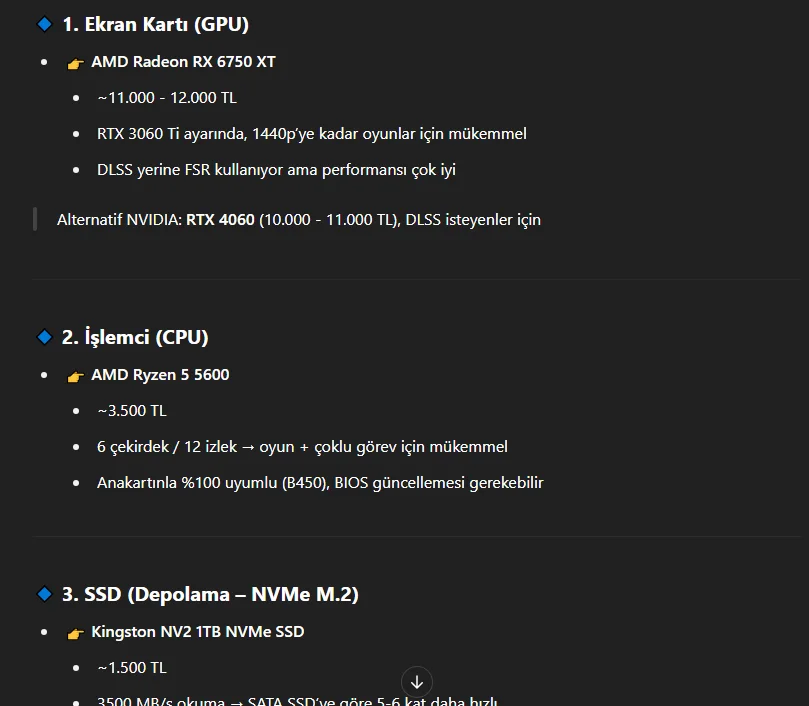Viewport: 809px width, 706px height.
Task: Click the blue diamond beside Ekran Kartı heading
Action: click(45, 24)
